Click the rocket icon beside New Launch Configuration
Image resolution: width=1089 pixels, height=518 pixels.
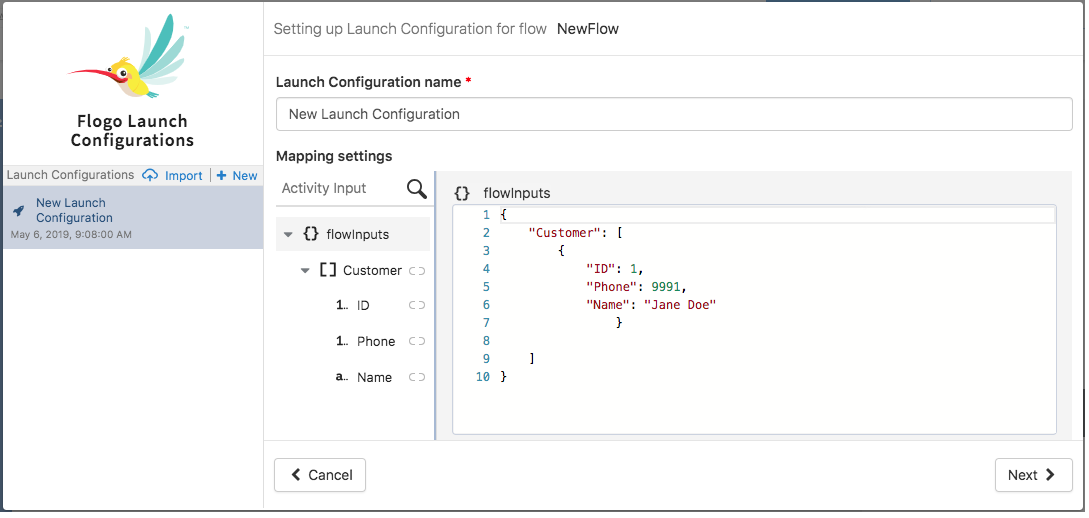pos(18,211)
